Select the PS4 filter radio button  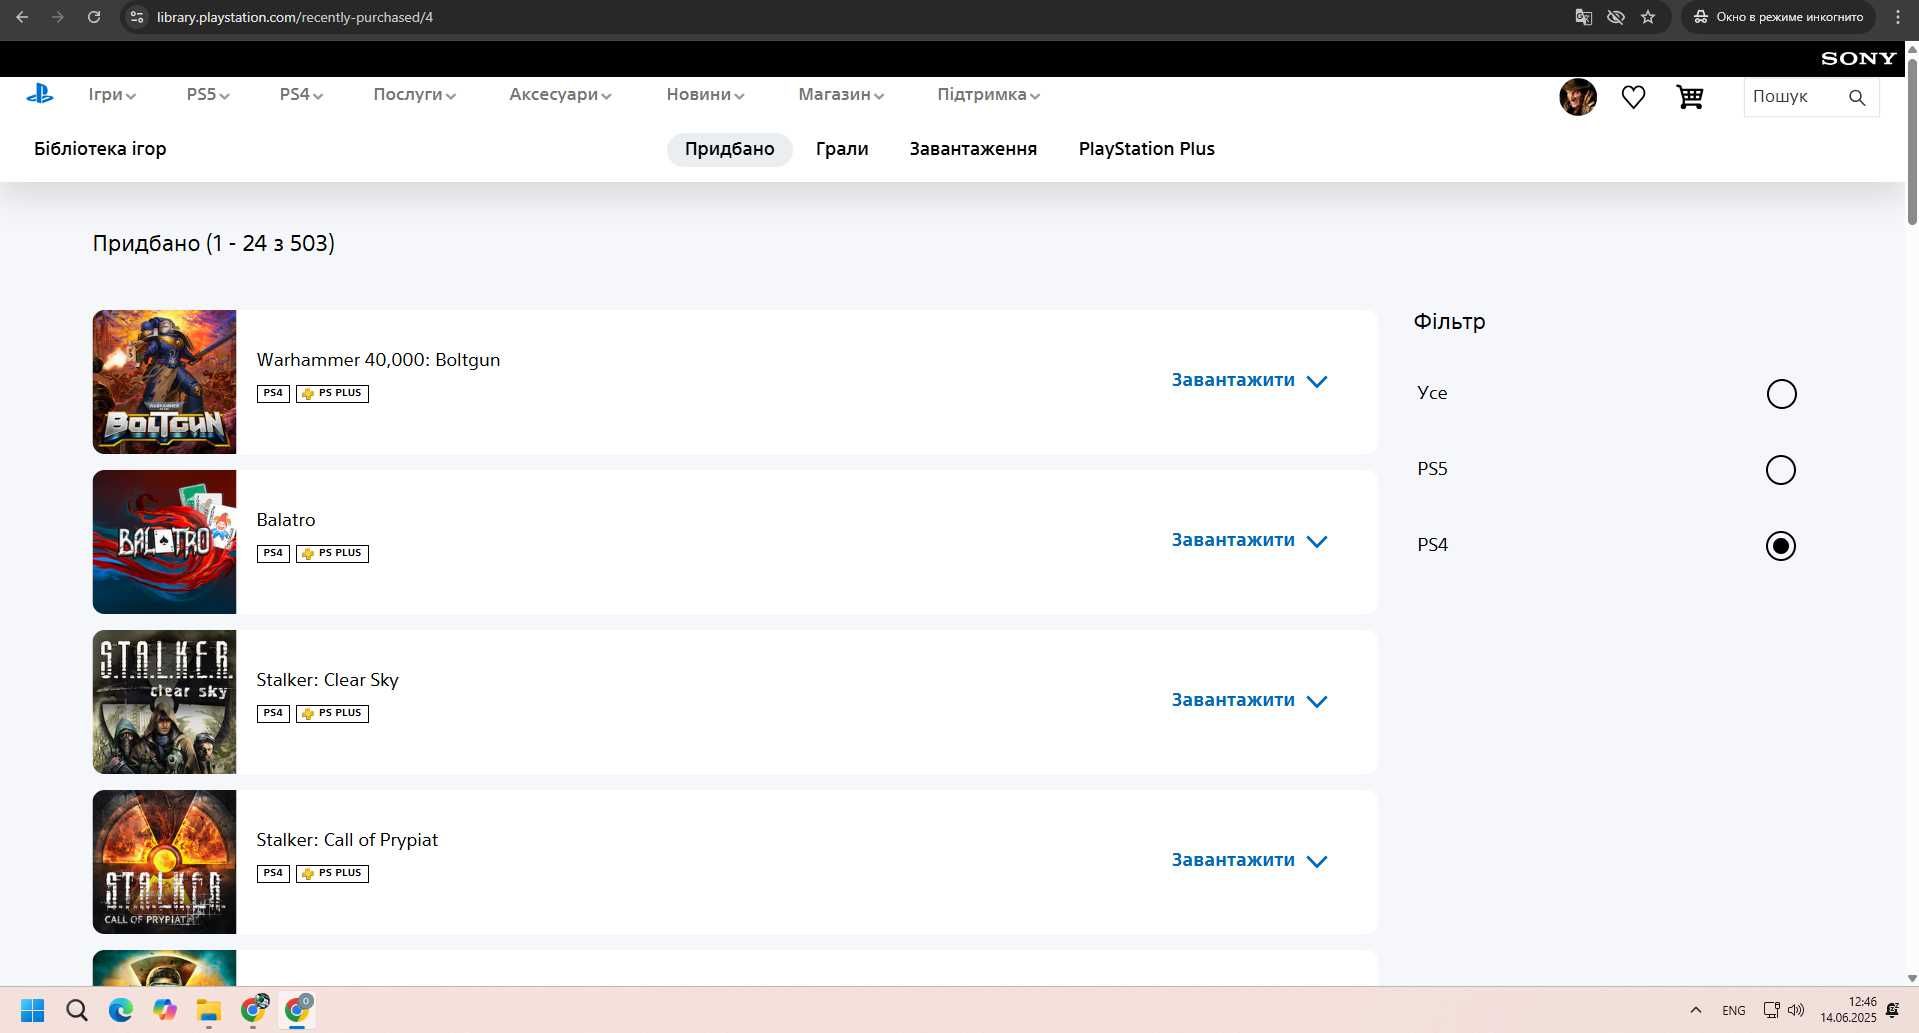click(1781, 546)
